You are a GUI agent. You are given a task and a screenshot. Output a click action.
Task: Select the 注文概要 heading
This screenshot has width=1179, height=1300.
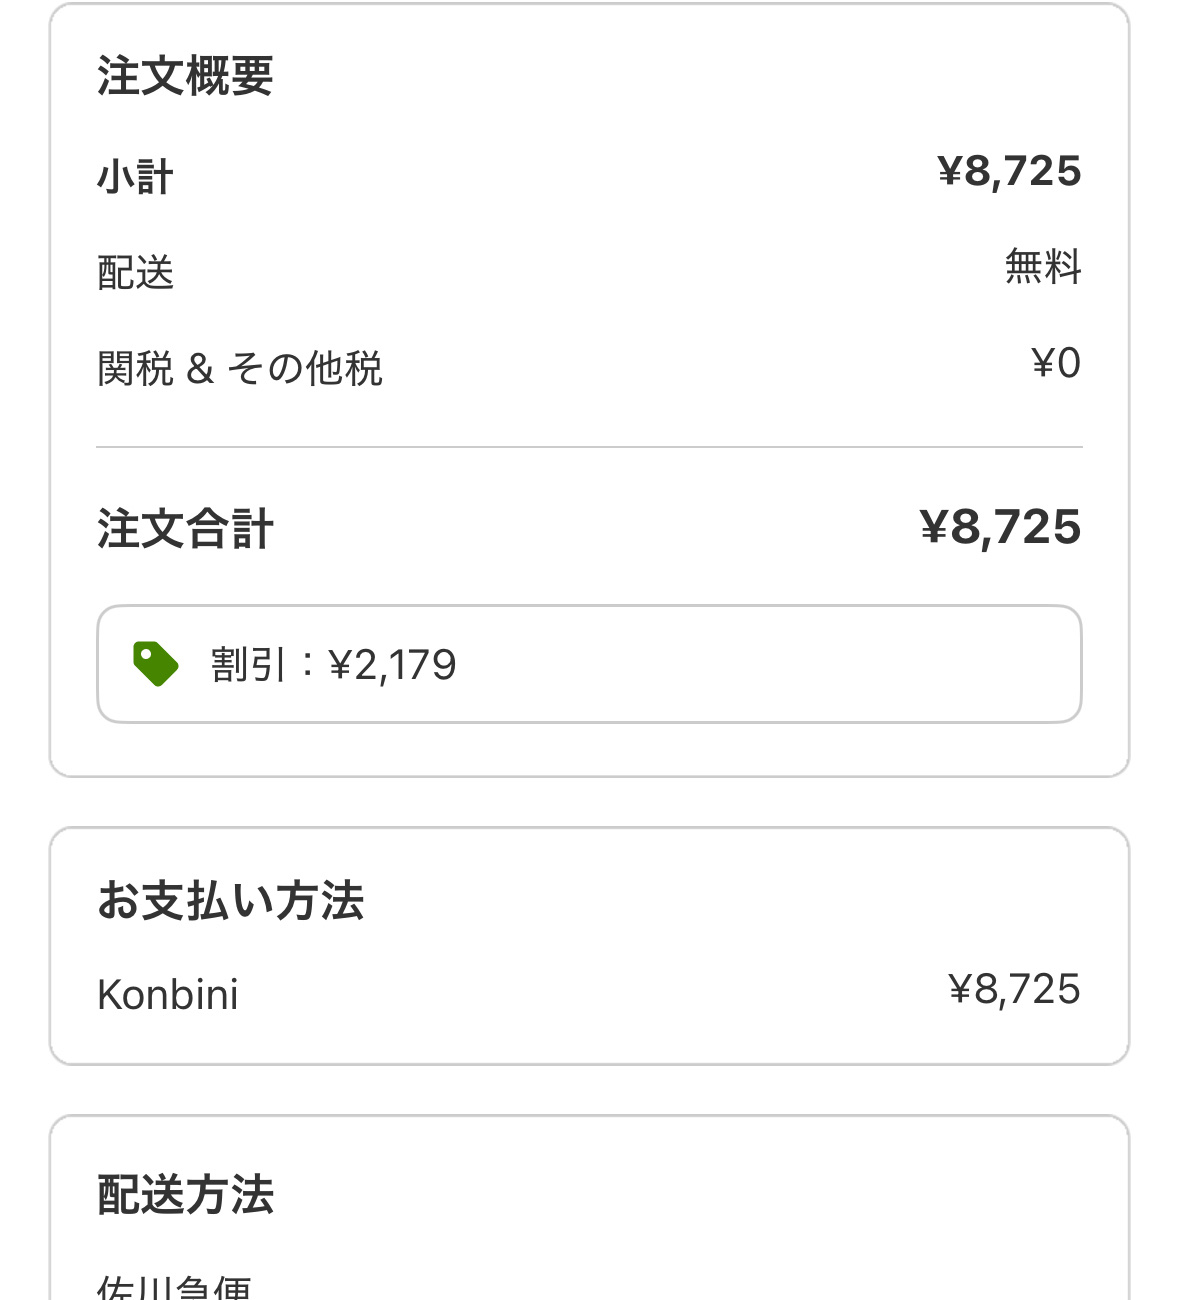point(185,76)
